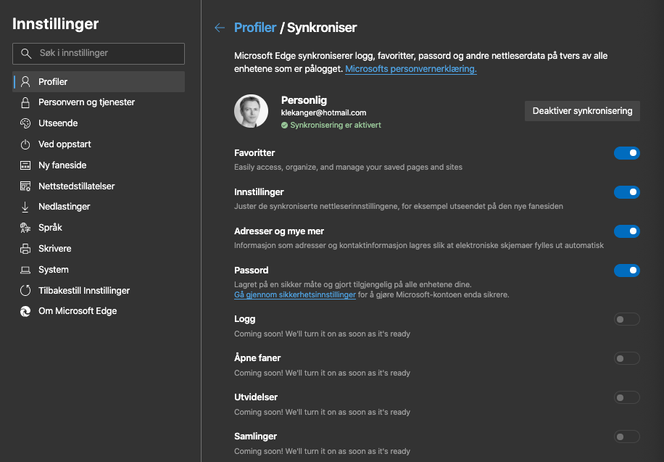Open Om Microsoft Edge page

click(x=98, y=311)
